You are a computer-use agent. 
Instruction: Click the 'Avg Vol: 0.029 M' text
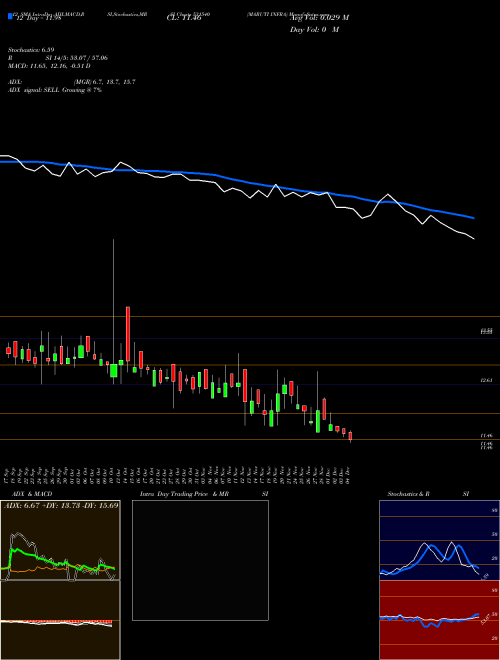(x=319, y=18)
